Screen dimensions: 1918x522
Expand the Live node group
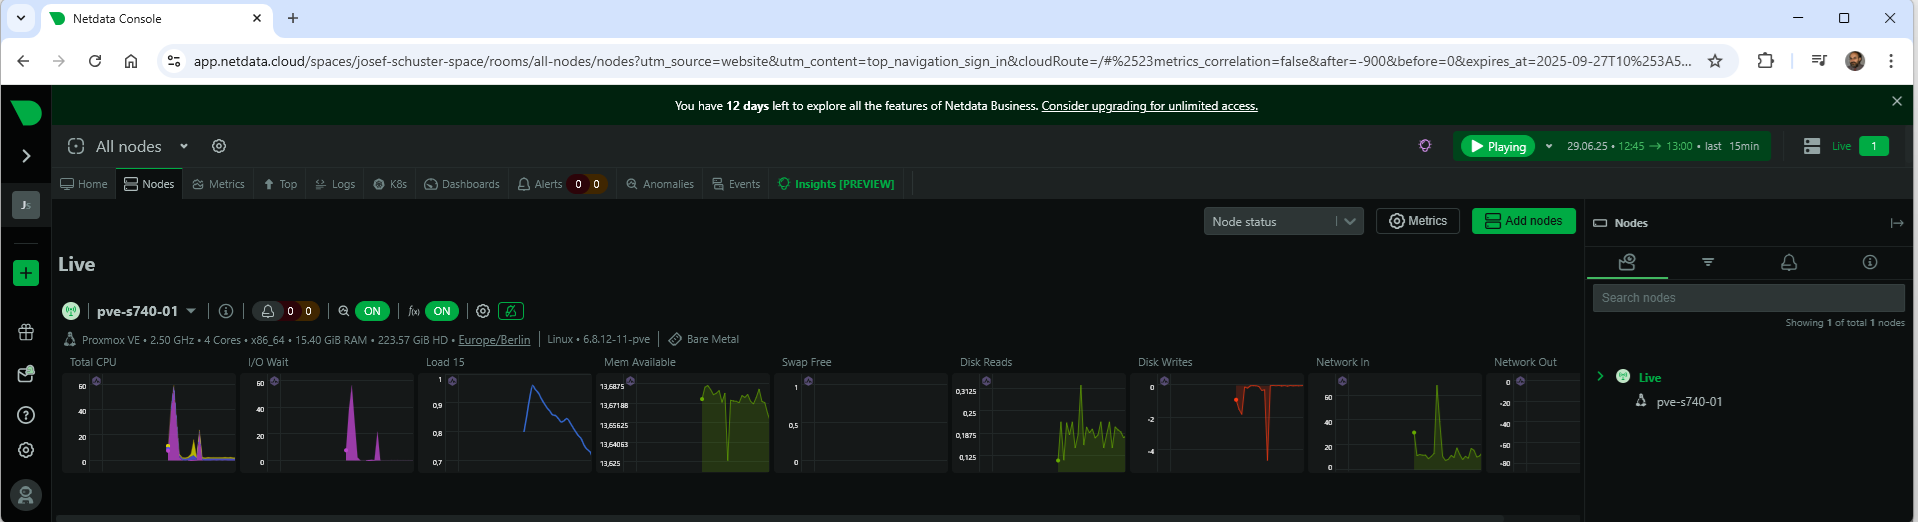coord(1600,377)
